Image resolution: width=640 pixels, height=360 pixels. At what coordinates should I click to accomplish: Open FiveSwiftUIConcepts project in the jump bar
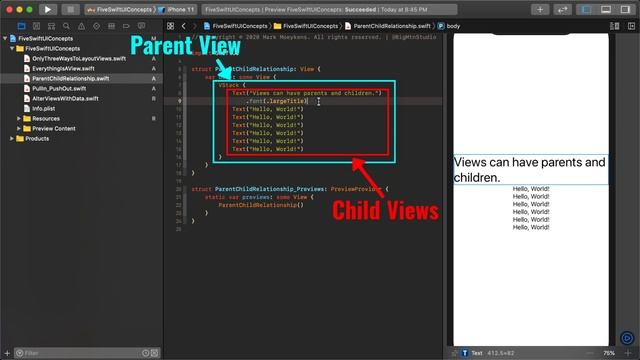click(235, 26)
